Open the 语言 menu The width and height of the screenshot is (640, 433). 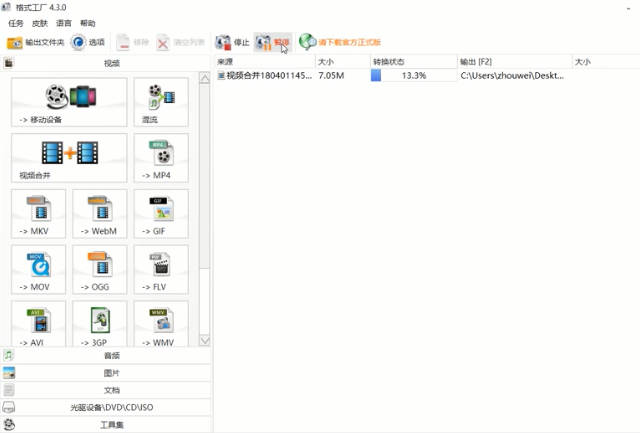click(x=64, y=23)
